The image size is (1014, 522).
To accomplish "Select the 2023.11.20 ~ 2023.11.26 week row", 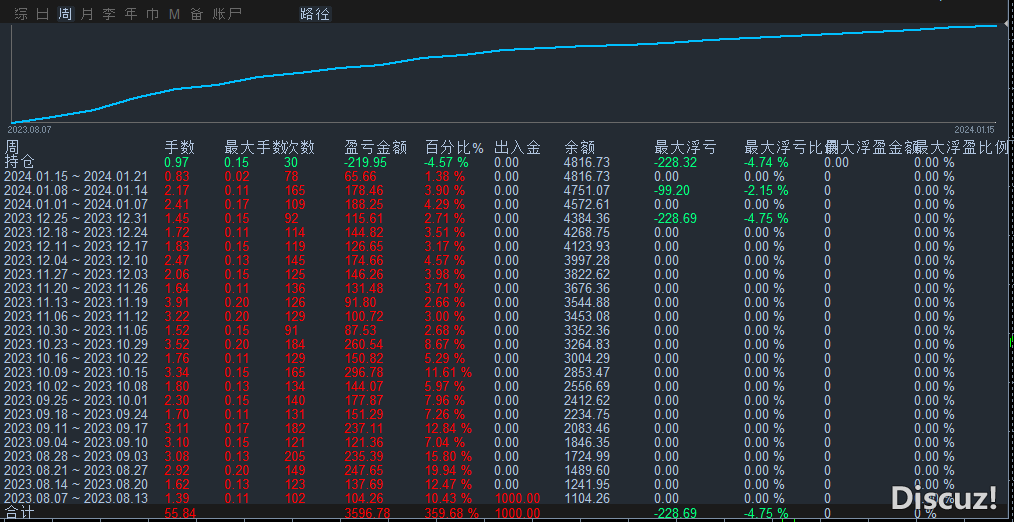I will [76, 288].
